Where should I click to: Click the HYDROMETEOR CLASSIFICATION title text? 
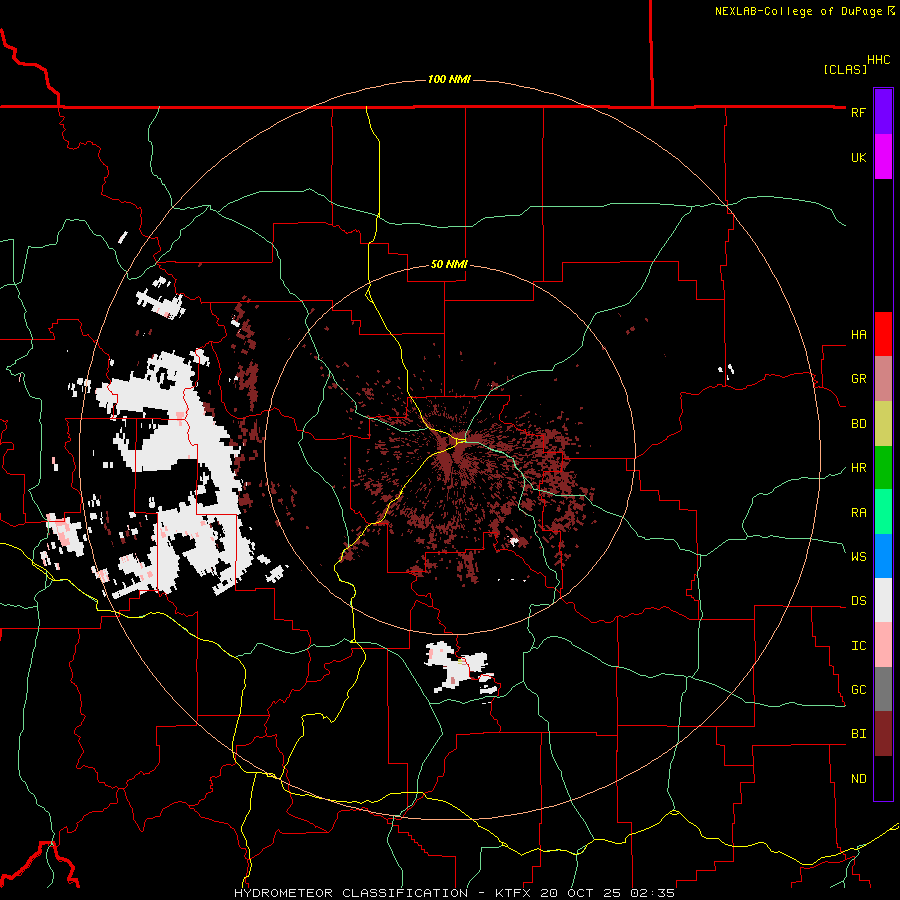[351, 893]
